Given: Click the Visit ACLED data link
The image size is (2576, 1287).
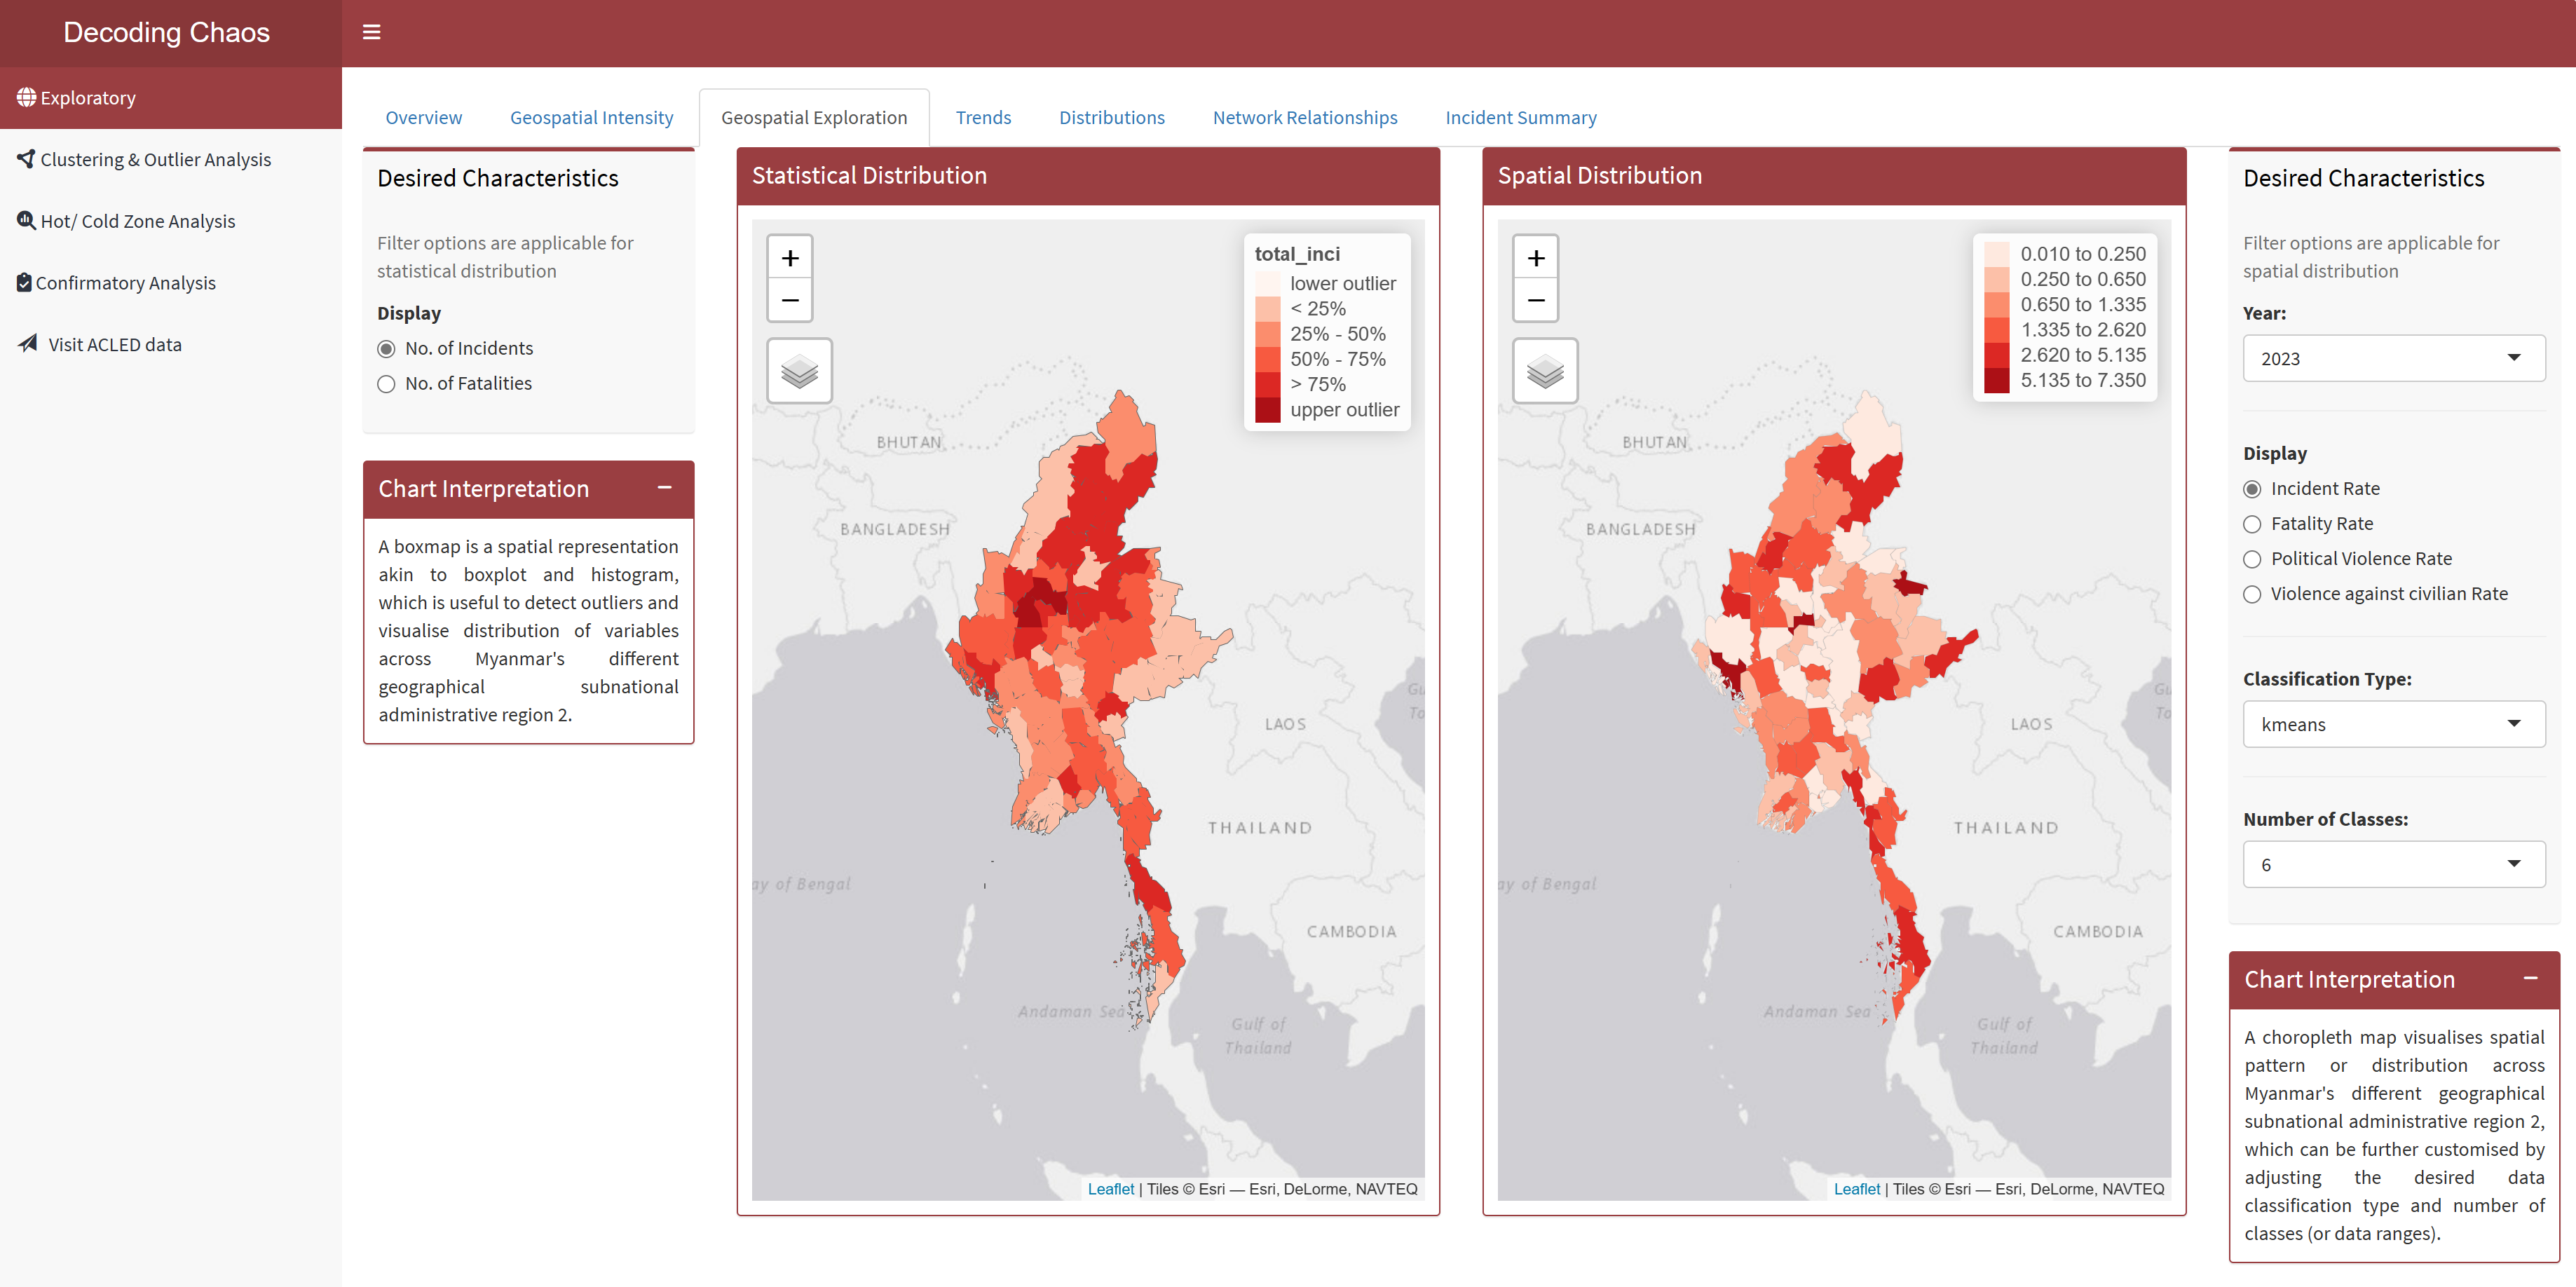Looking at the screenshot, I should point(114,344).
